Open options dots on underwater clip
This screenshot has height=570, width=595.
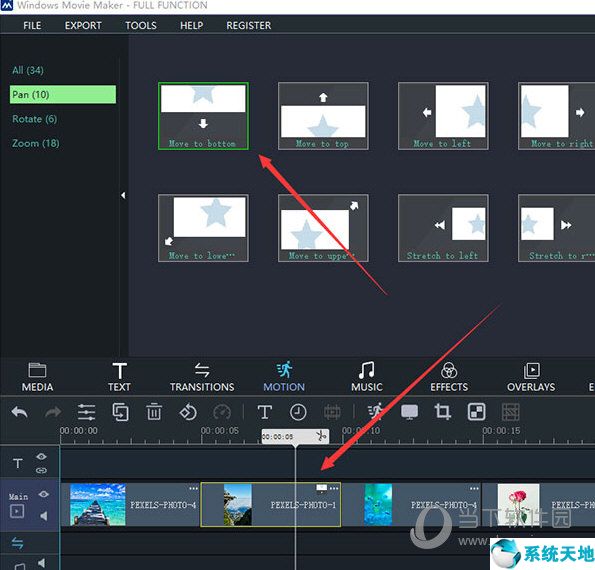(x=474, y=489)
